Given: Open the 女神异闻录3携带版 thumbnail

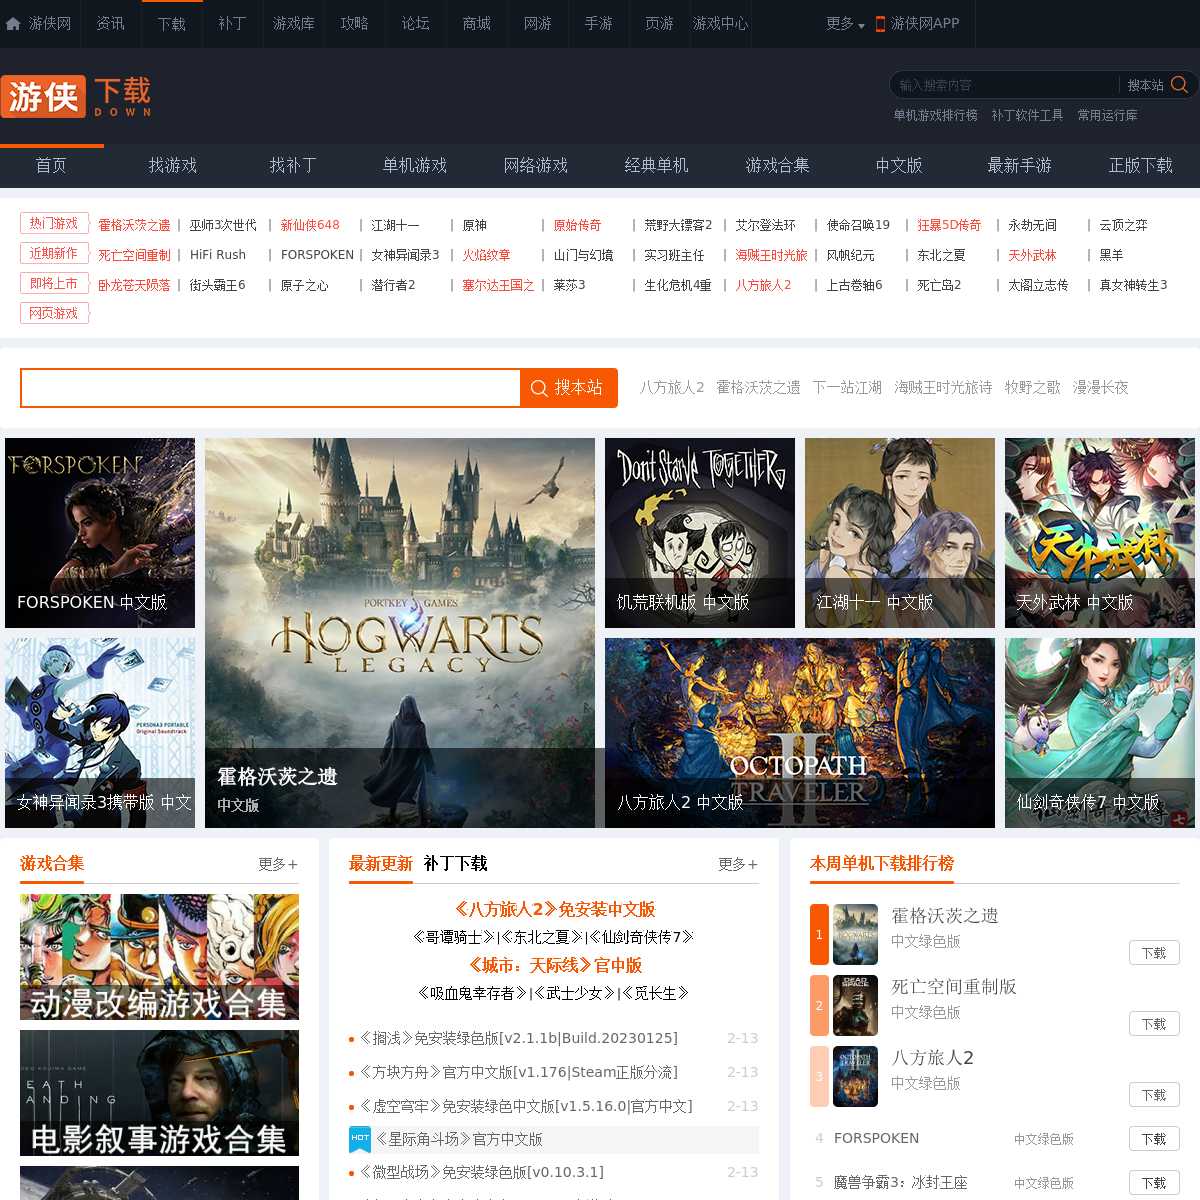Looking at the screenshot, I should tap(100, 733).
